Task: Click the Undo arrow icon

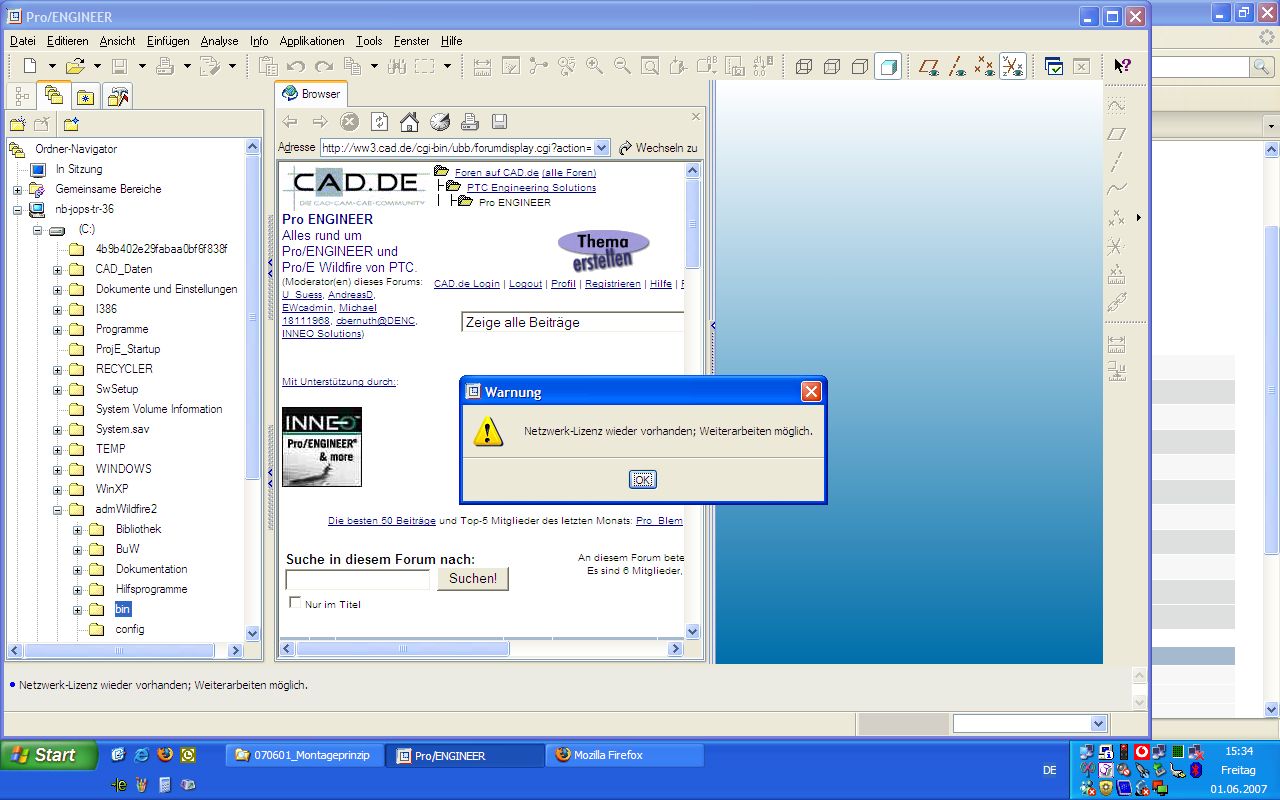Action: [x=296, y=66]
